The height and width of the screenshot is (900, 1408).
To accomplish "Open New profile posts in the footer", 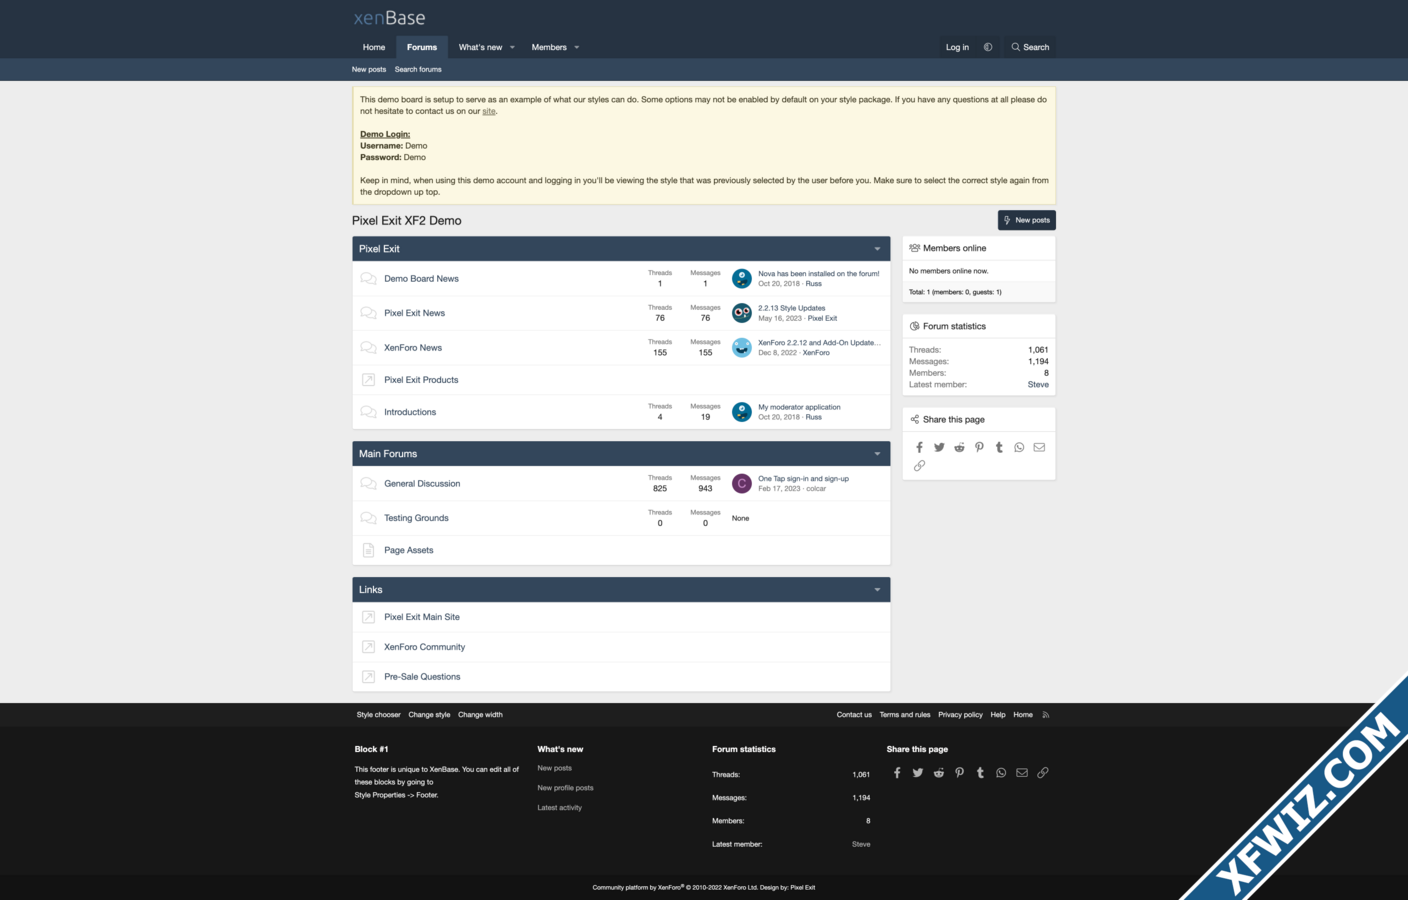I will 565,788.
